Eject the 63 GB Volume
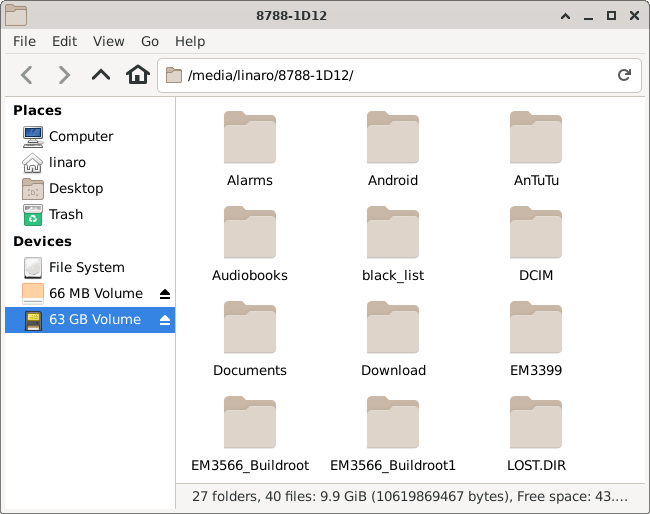The image size is (650, 514). point(165,320)
